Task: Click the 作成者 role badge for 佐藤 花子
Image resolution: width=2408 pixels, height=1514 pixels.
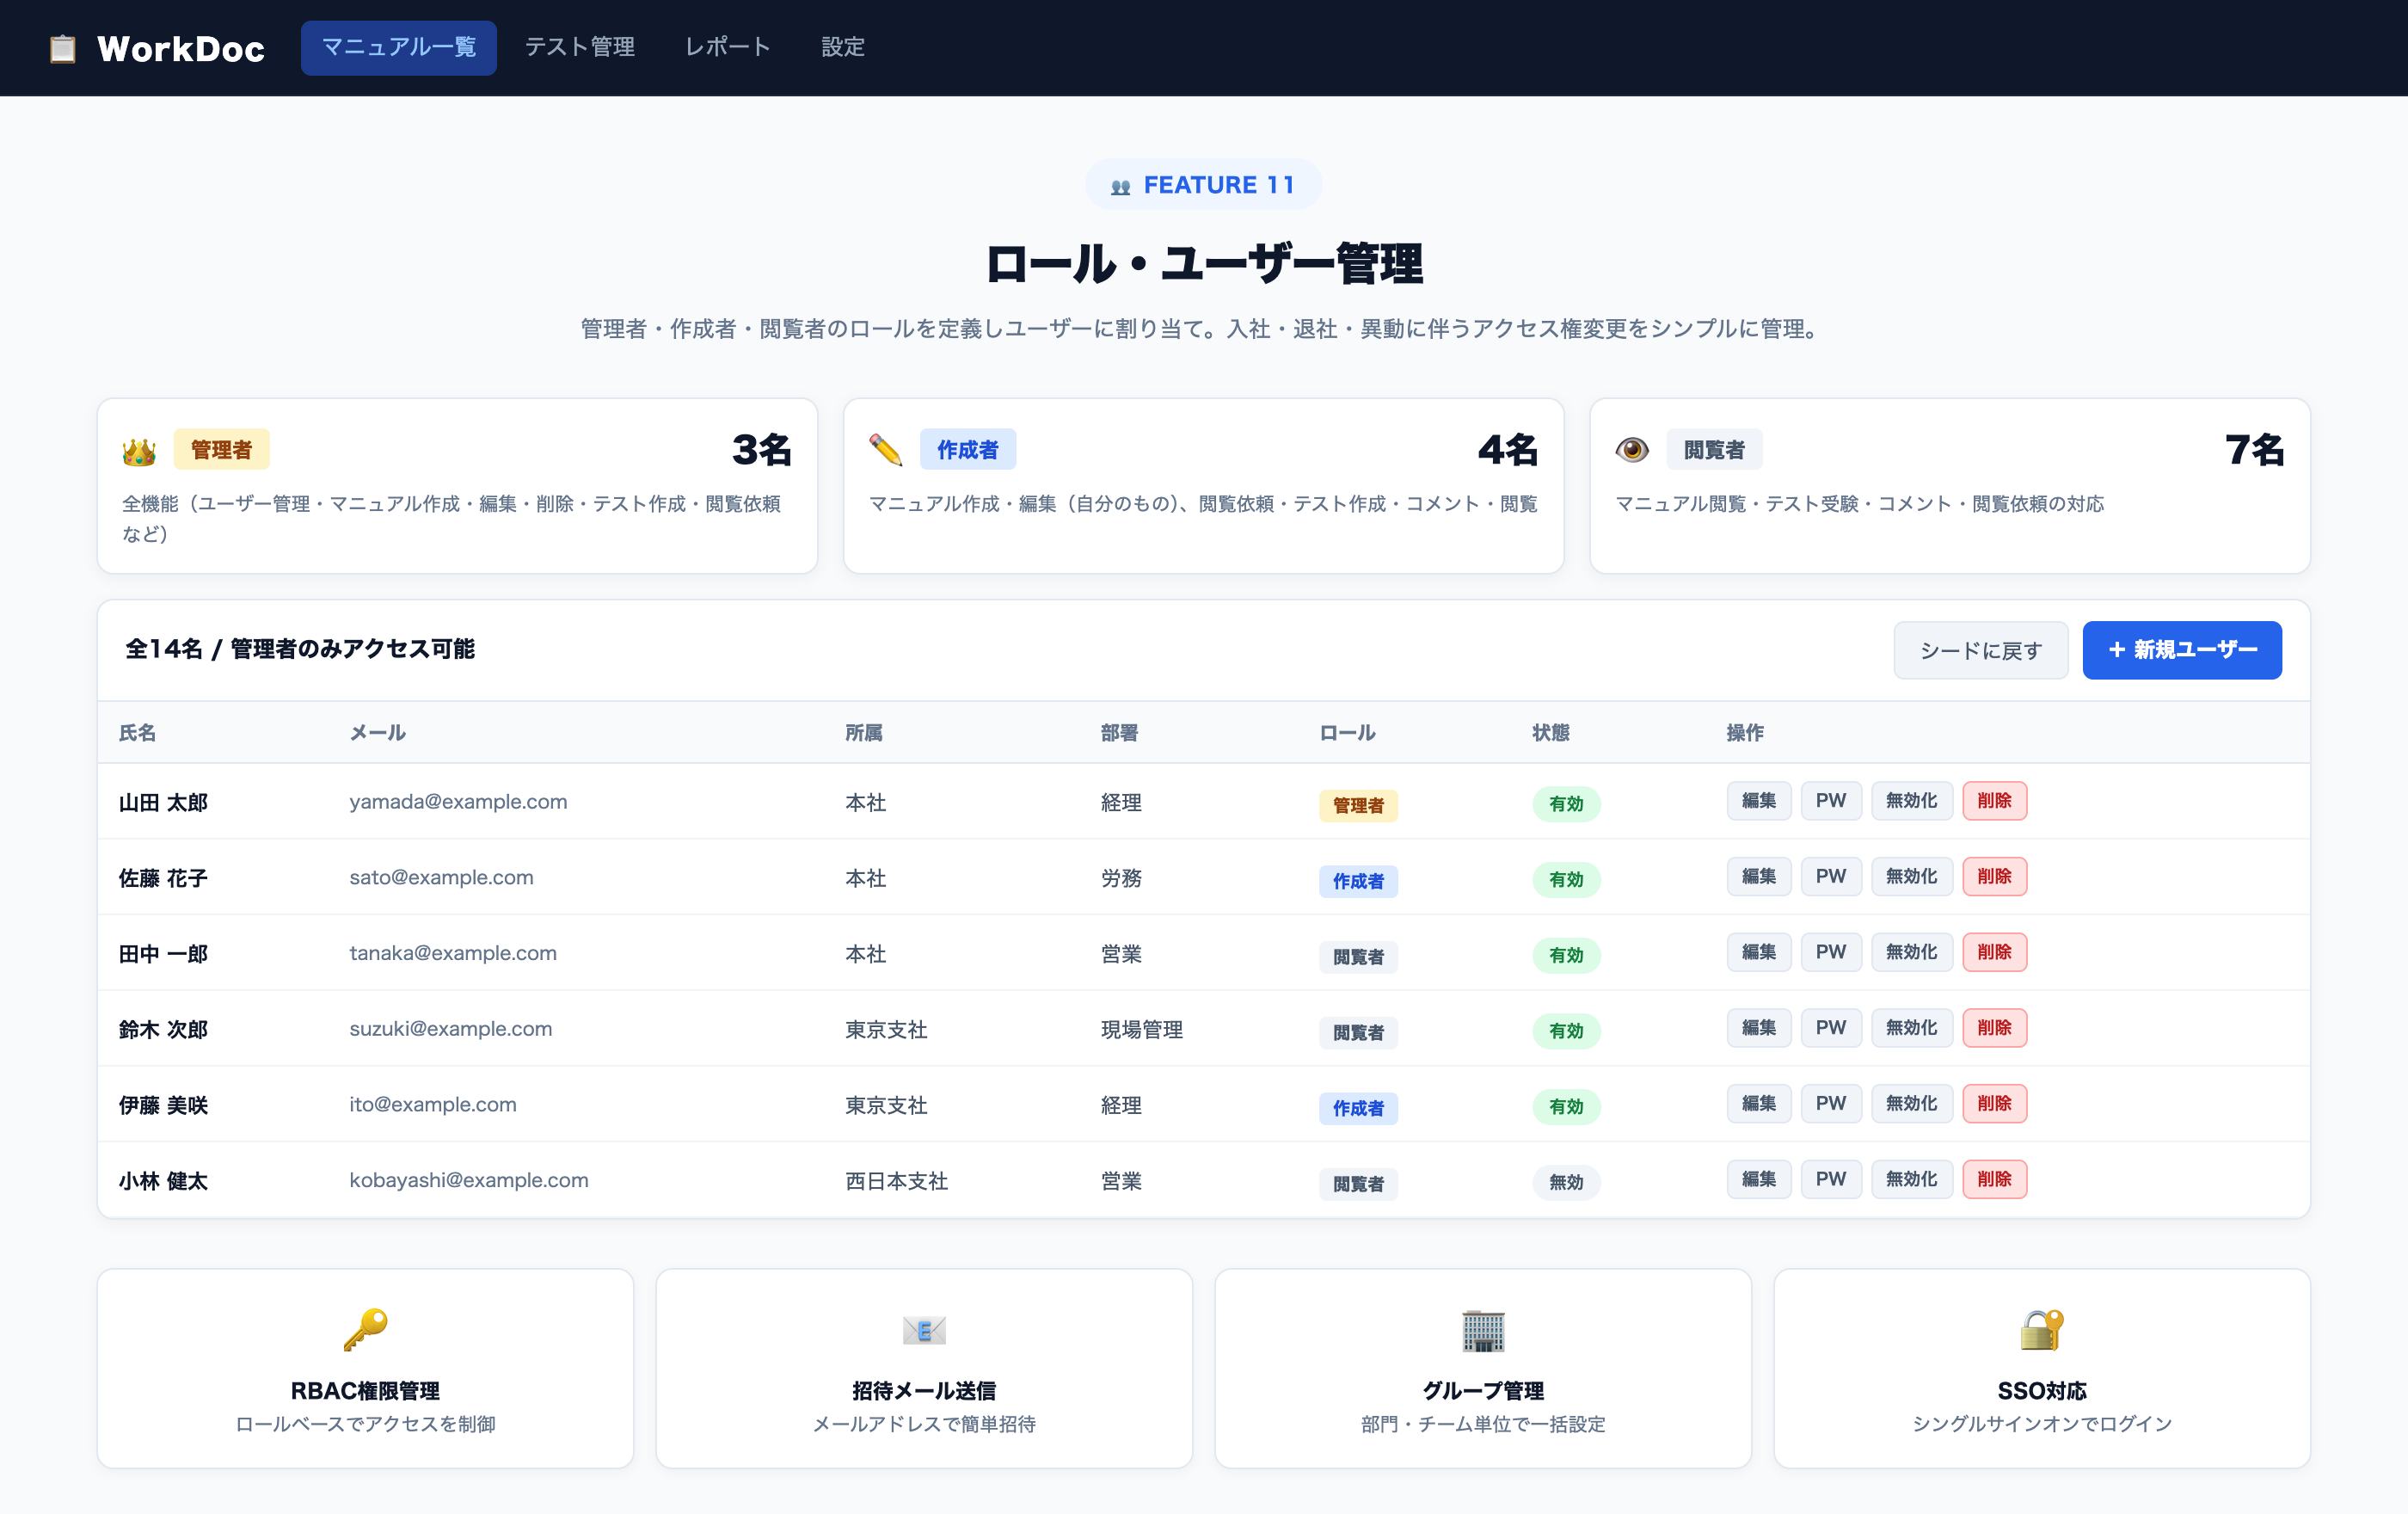Action: coord(1358,881)
